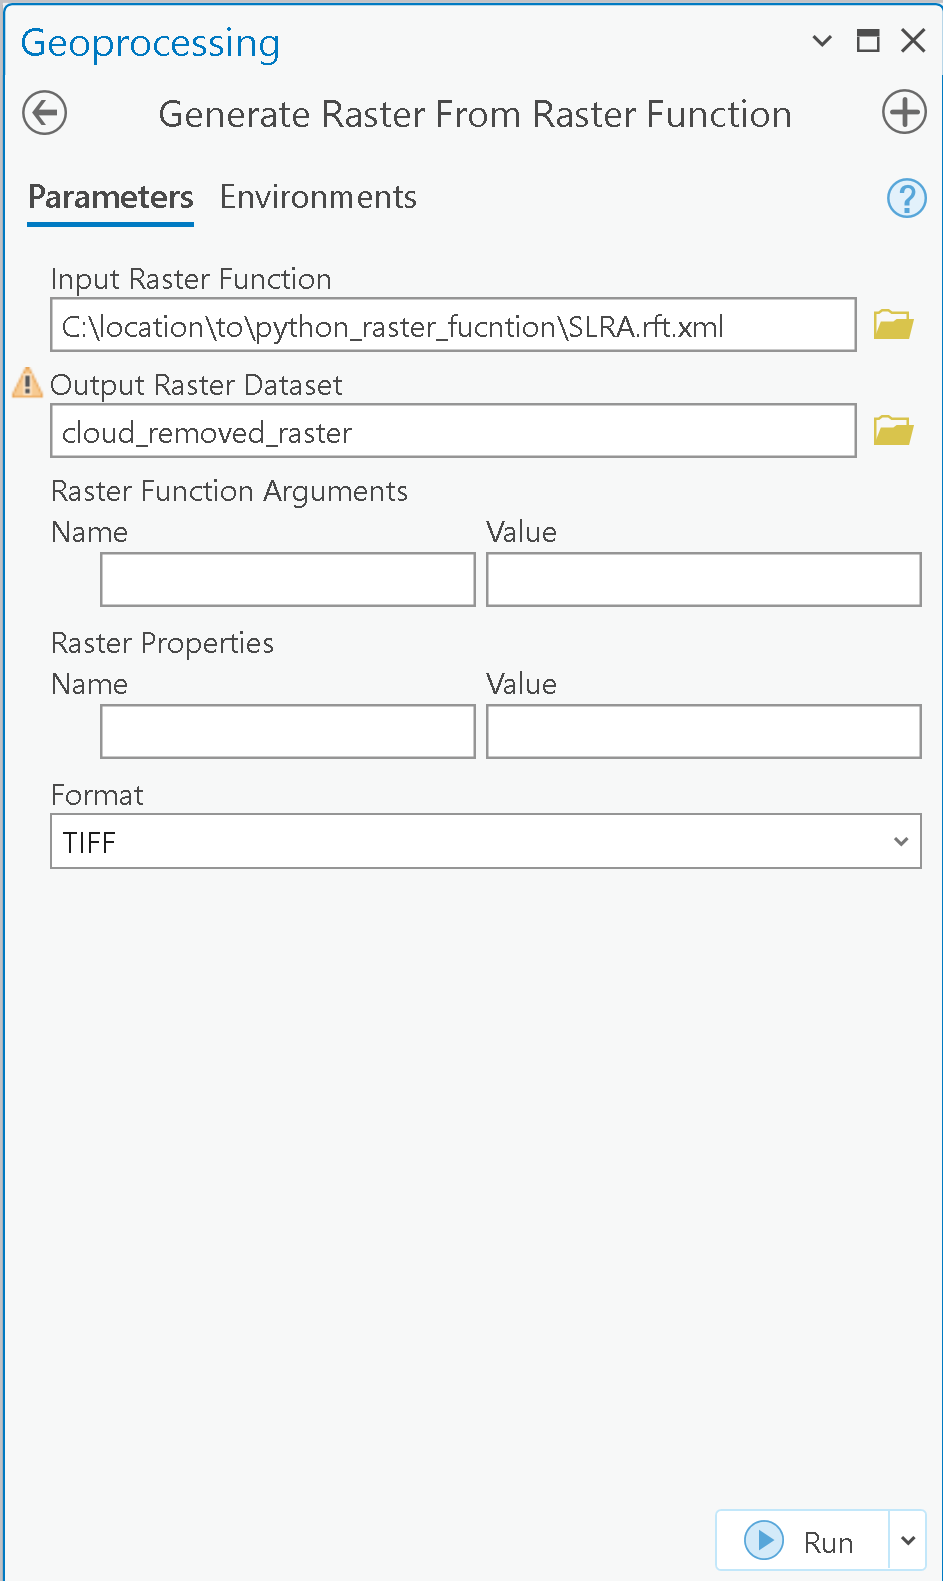Click the plus icon beside the tool title
The width and height of the screenshot is (943, 1581).
[903, 112]
